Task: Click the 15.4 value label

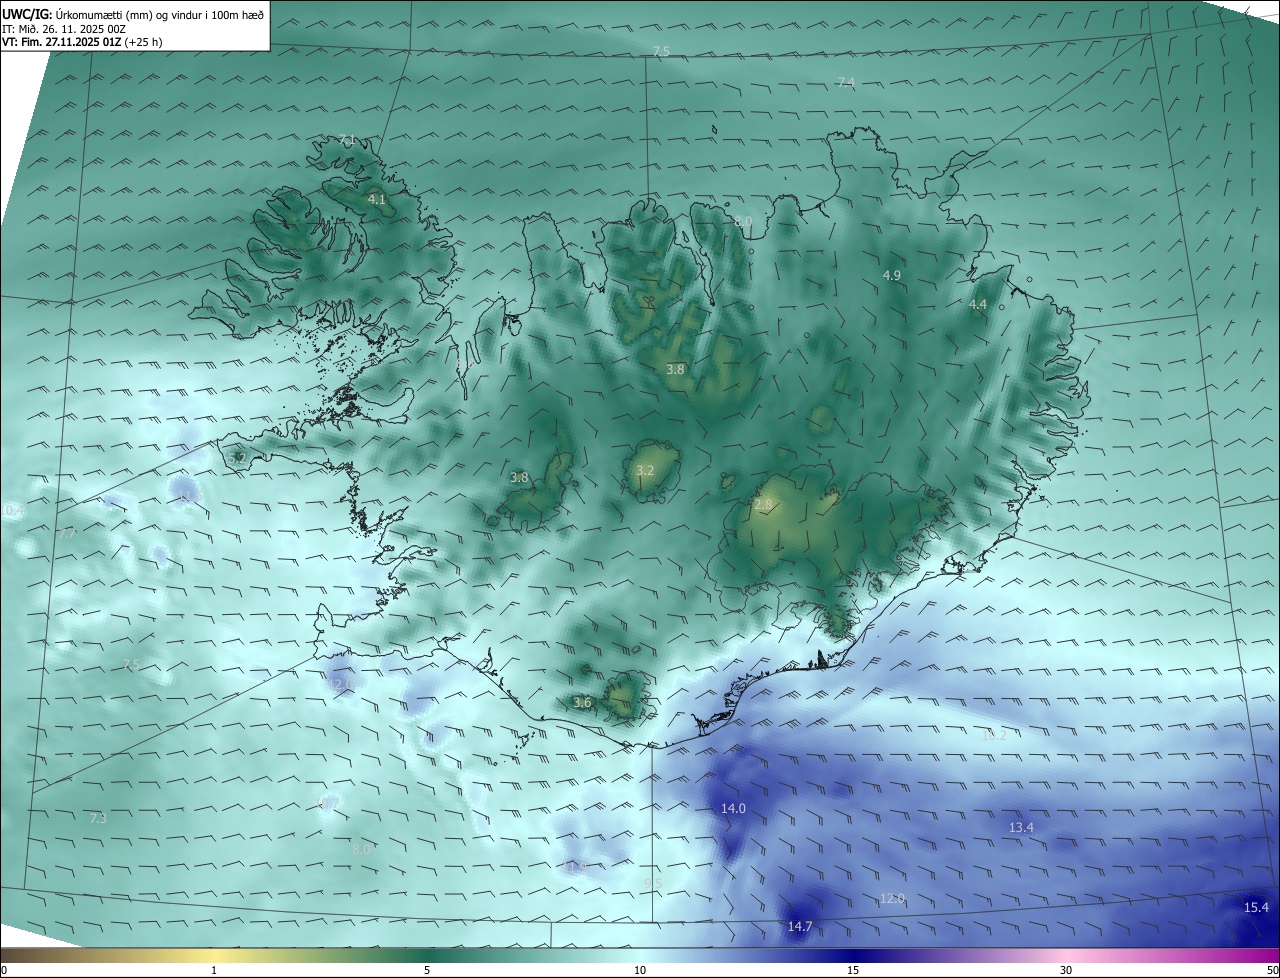Action: (x=1256, y=907)
